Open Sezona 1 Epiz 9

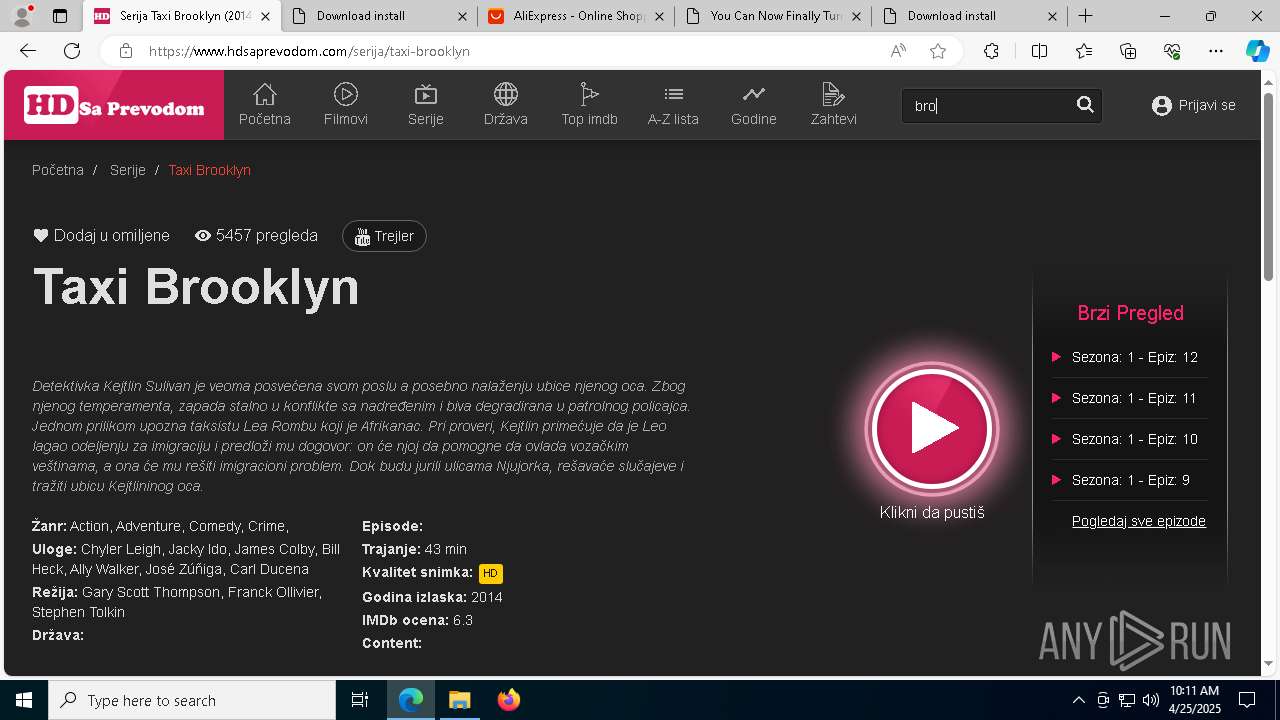(1130, 480)
